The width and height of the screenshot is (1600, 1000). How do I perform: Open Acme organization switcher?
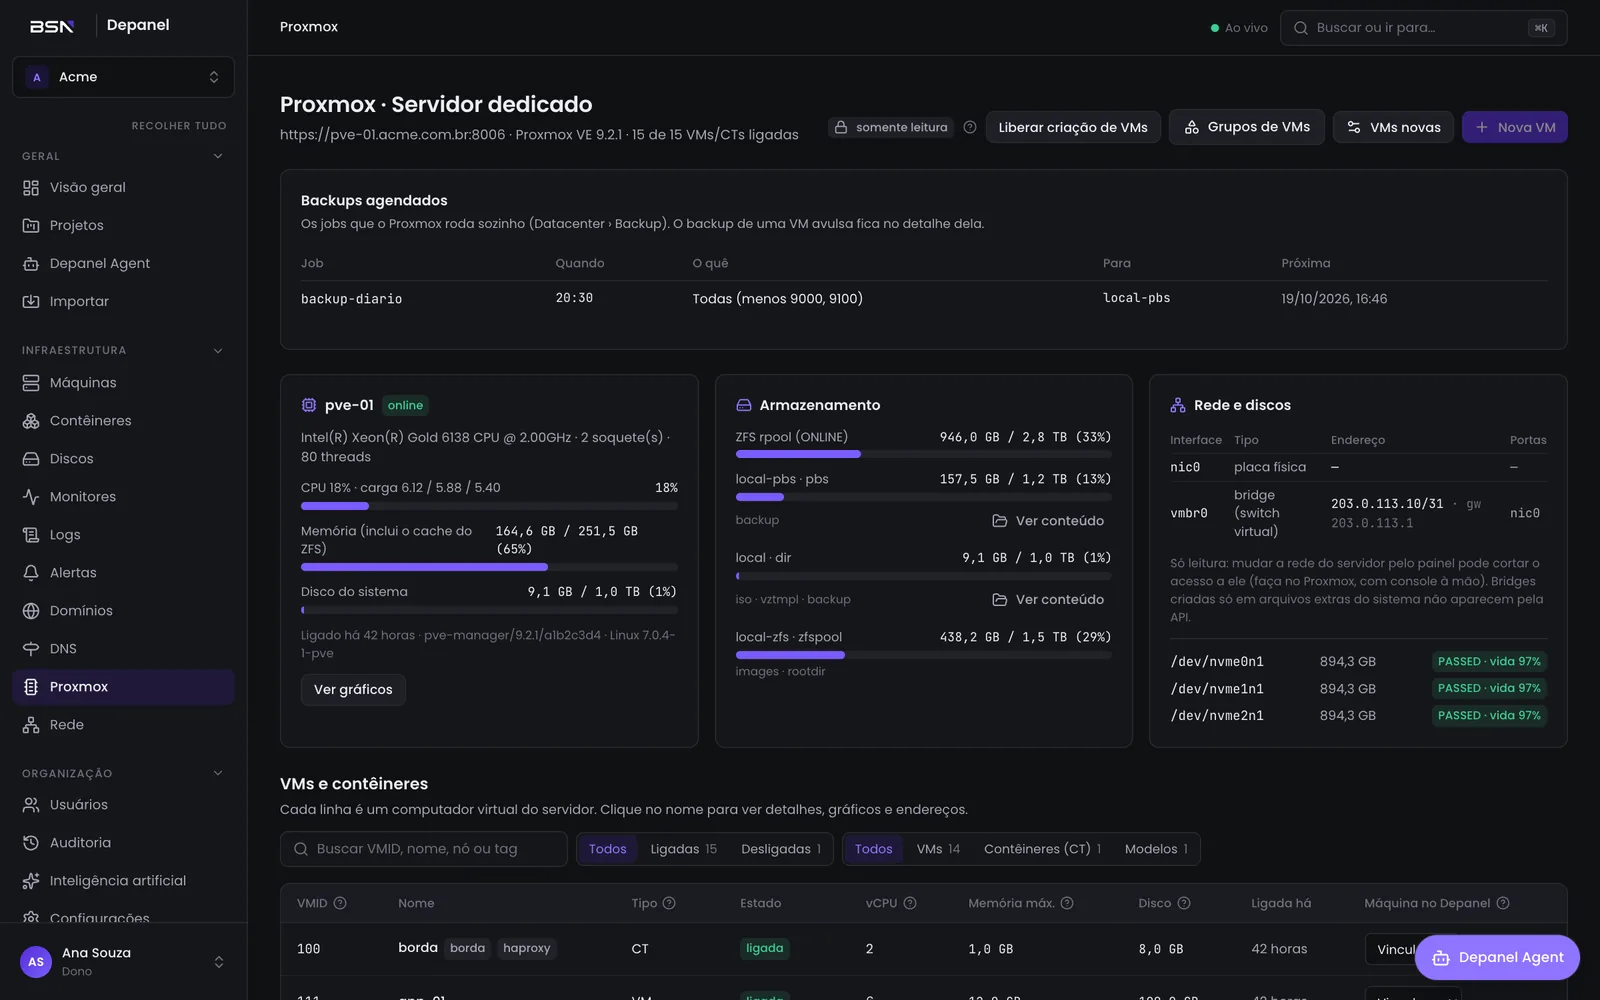(123, 77)
